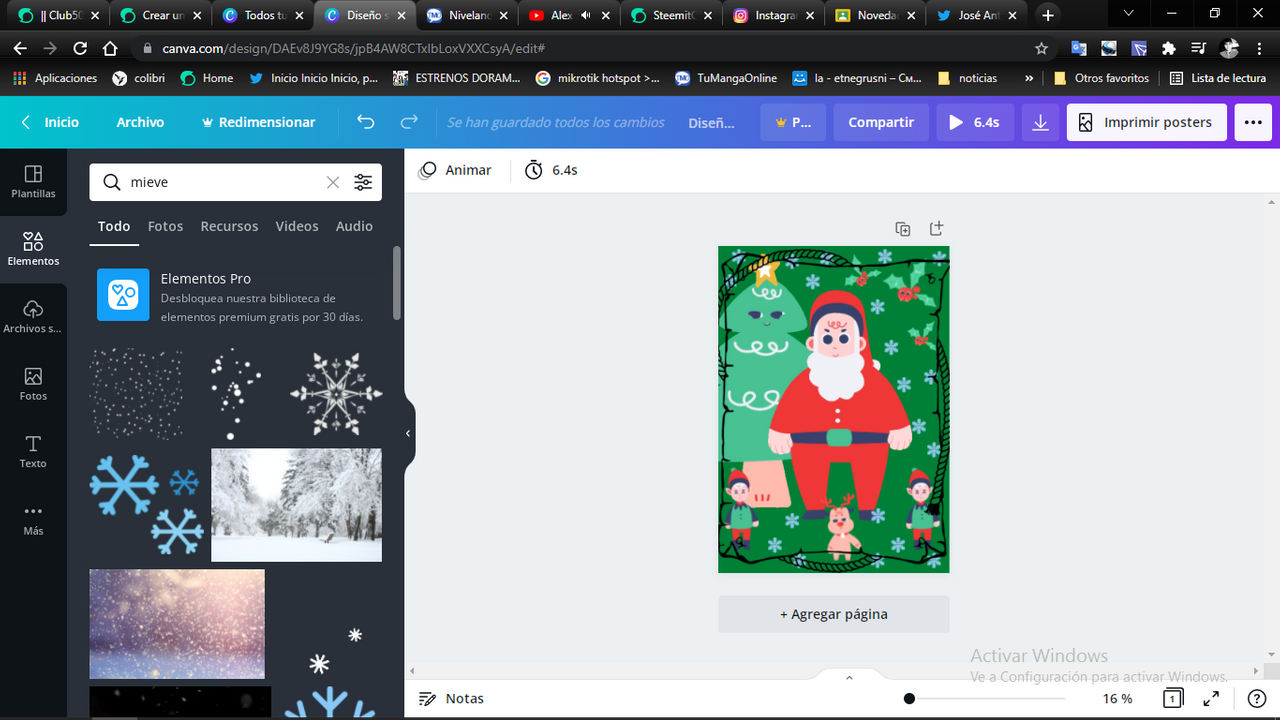Bookmark the page with the star icon

coord(1041,48)
